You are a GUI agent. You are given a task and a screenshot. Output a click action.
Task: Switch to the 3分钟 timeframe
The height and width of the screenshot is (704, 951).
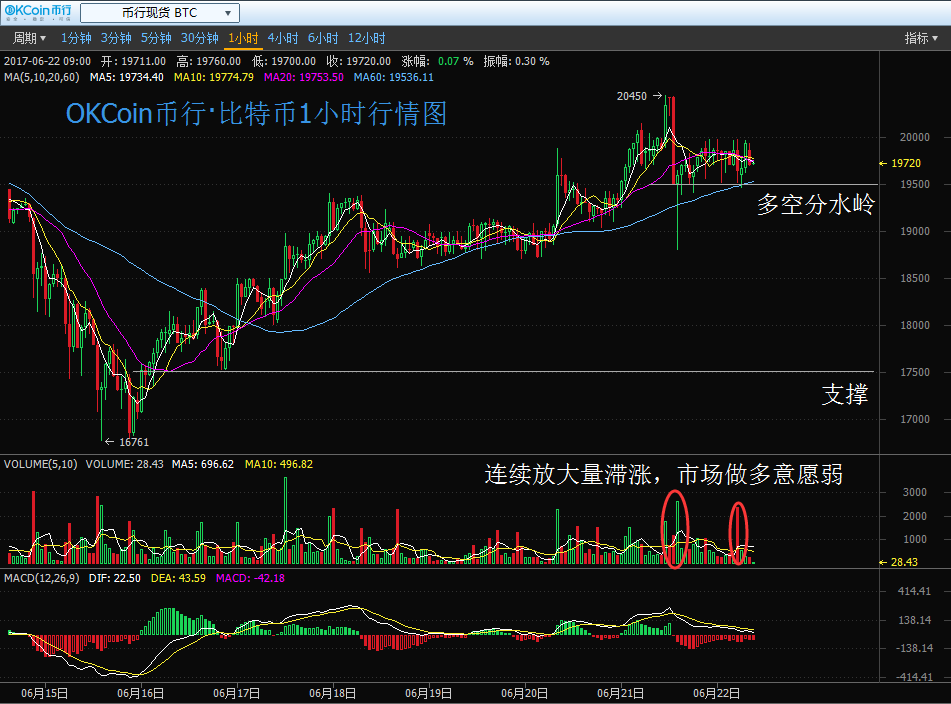click(x=116, y=38)
